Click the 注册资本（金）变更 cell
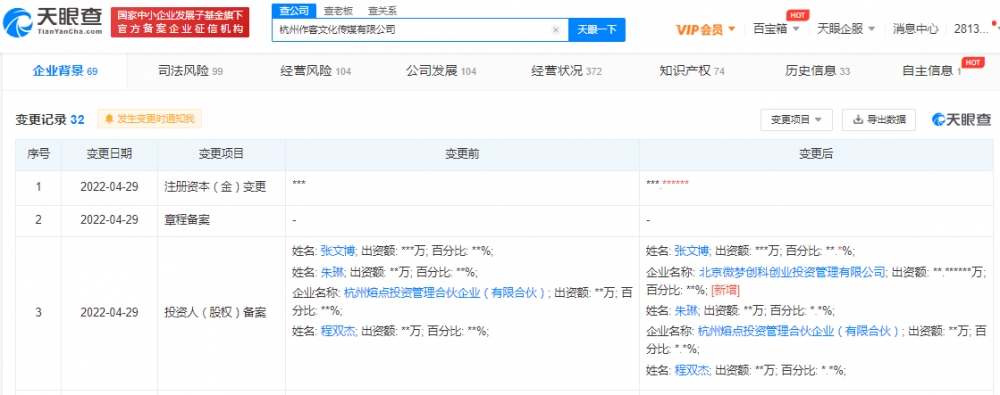This screenshot has height=395, width=1000. [x=221, y=188]
